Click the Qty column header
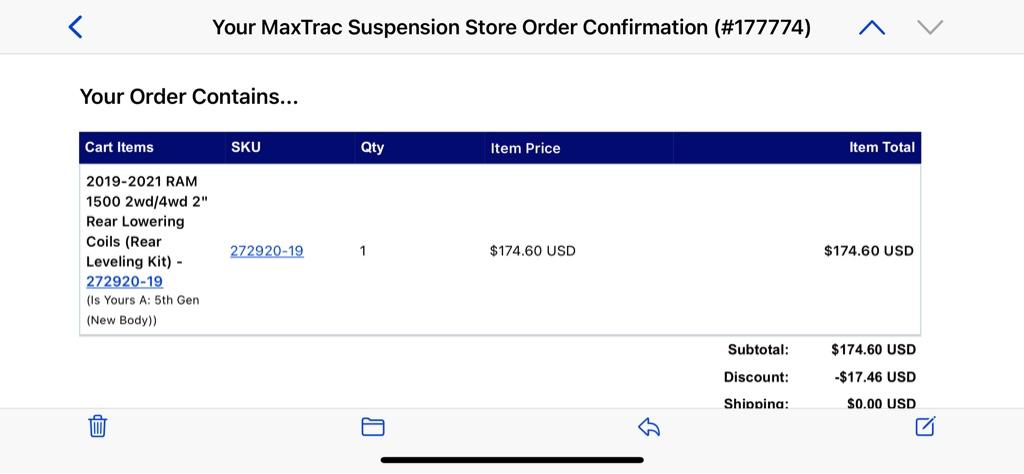Viewport: 1024px width, 474px height. (x=372, y=148)
